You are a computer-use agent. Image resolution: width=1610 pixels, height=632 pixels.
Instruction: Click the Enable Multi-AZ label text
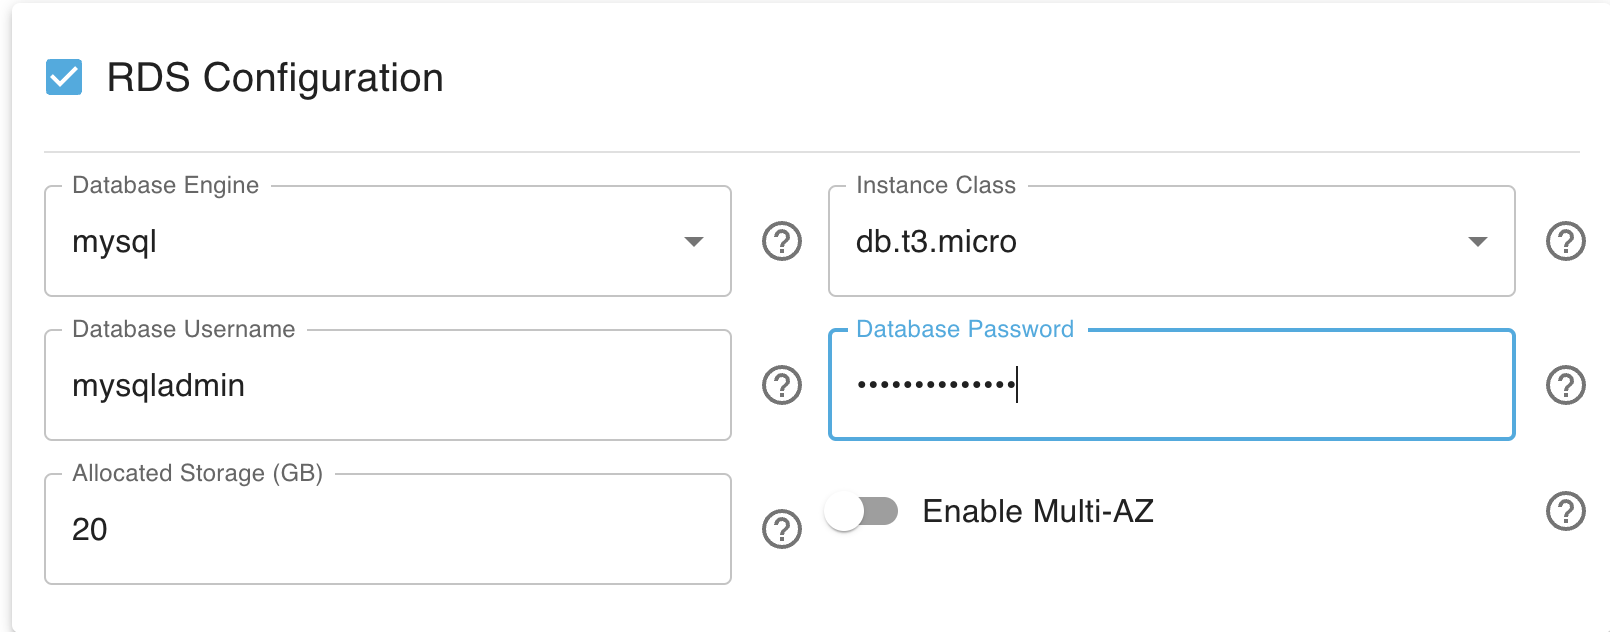[x=1037, y=511]
